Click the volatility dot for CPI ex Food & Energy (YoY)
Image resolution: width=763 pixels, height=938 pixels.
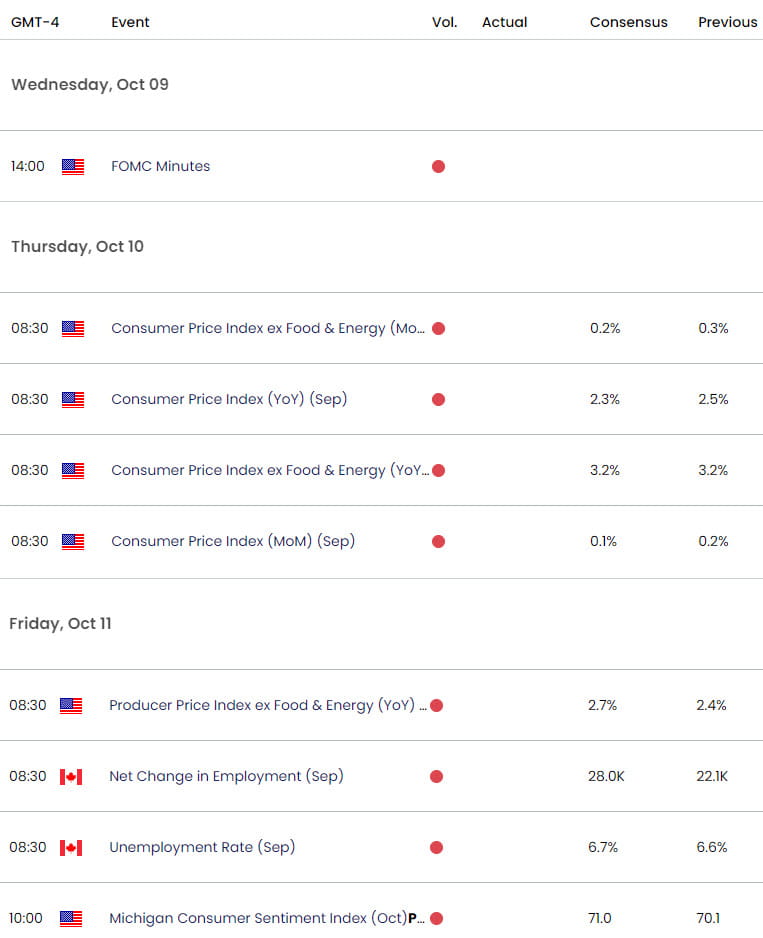click(437, 470)
